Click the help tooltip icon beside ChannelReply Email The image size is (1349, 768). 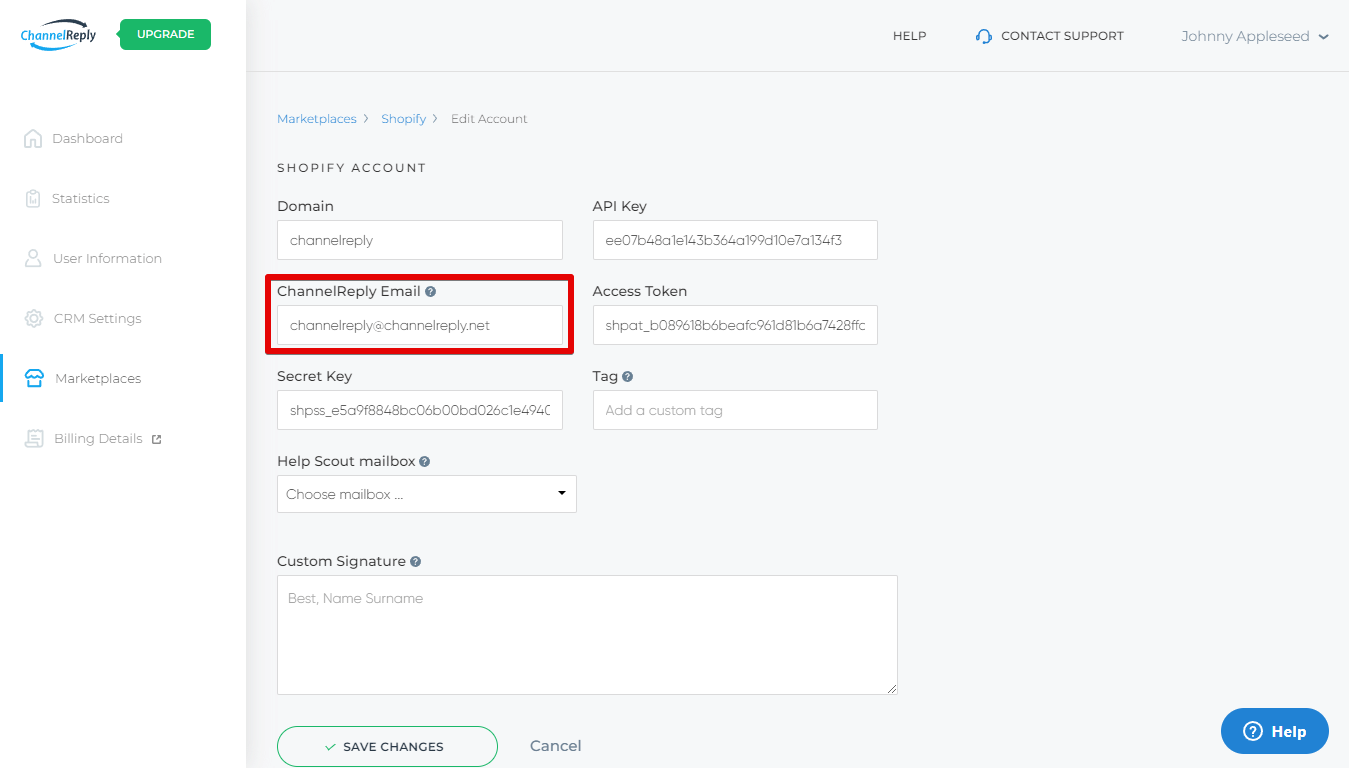pyautogui.click(x=431, y=291)
